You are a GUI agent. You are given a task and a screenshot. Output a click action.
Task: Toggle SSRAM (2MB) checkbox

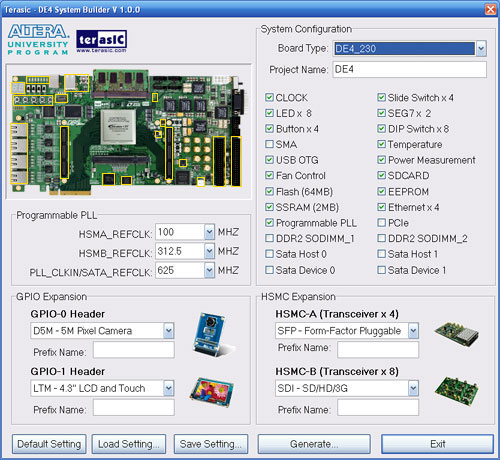pyautogui.click(x=269, y=207)
